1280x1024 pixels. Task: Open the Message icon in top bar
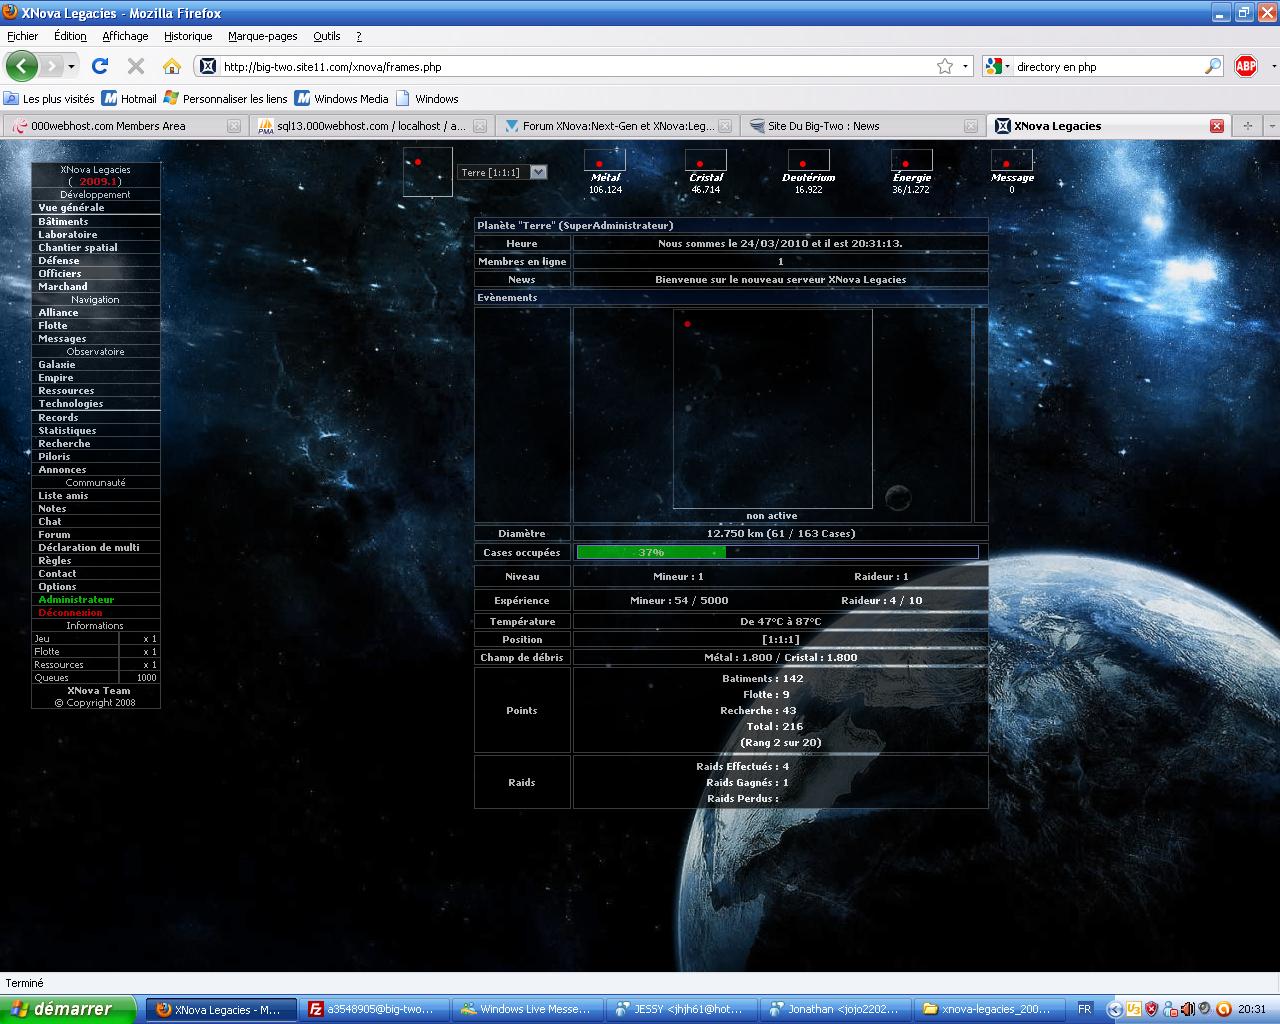coord(1012,160)
